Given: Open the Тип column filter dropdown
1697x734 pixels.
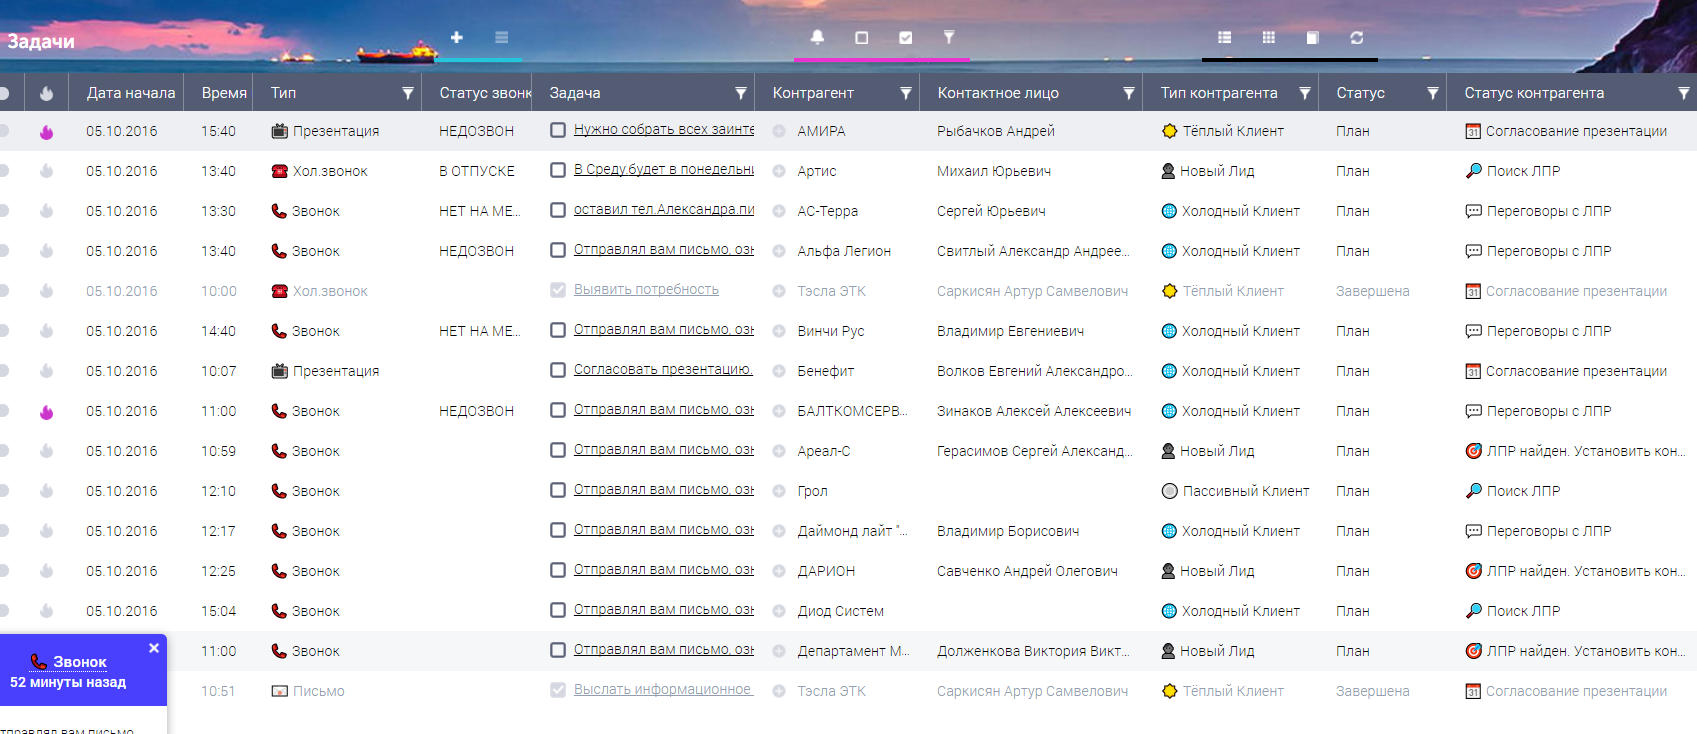Looking at the screenshot, I should (408, 93).
